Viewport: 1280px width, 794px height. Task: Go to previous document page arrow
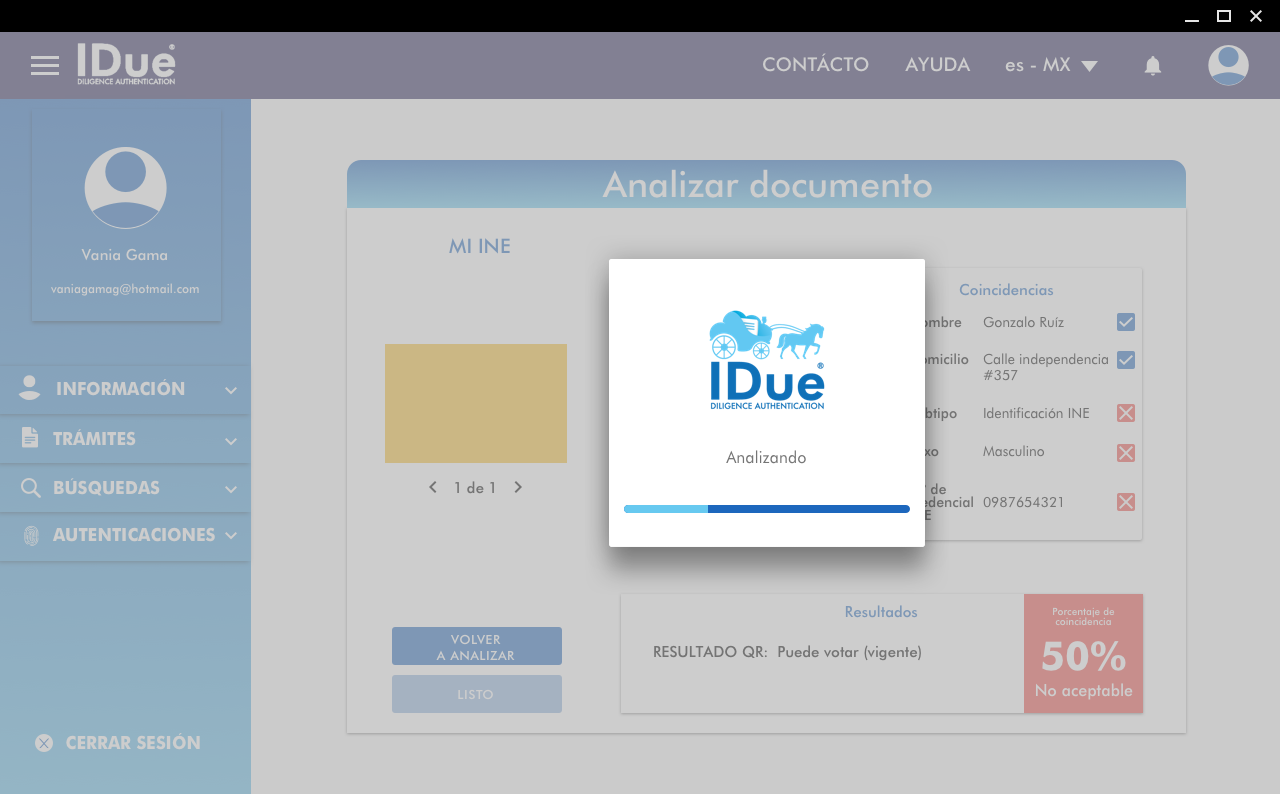(433, 487)
